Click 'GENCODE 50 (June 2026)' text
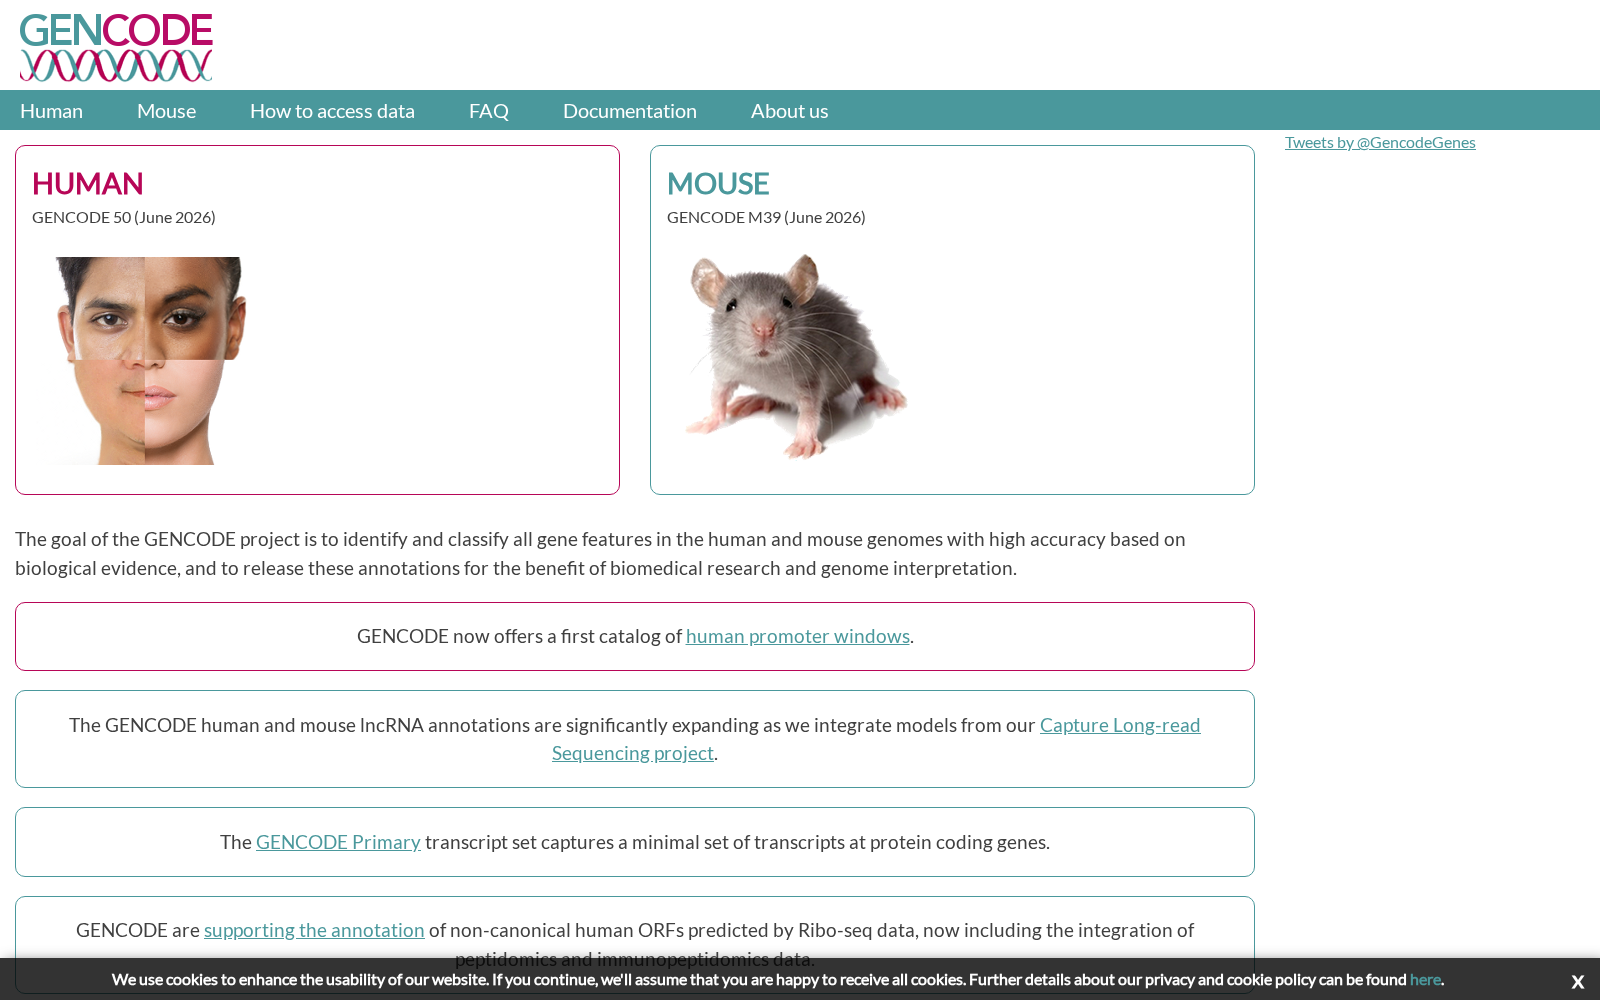The height and width of the screenshot is (1000, 1600). click(124, 217)
